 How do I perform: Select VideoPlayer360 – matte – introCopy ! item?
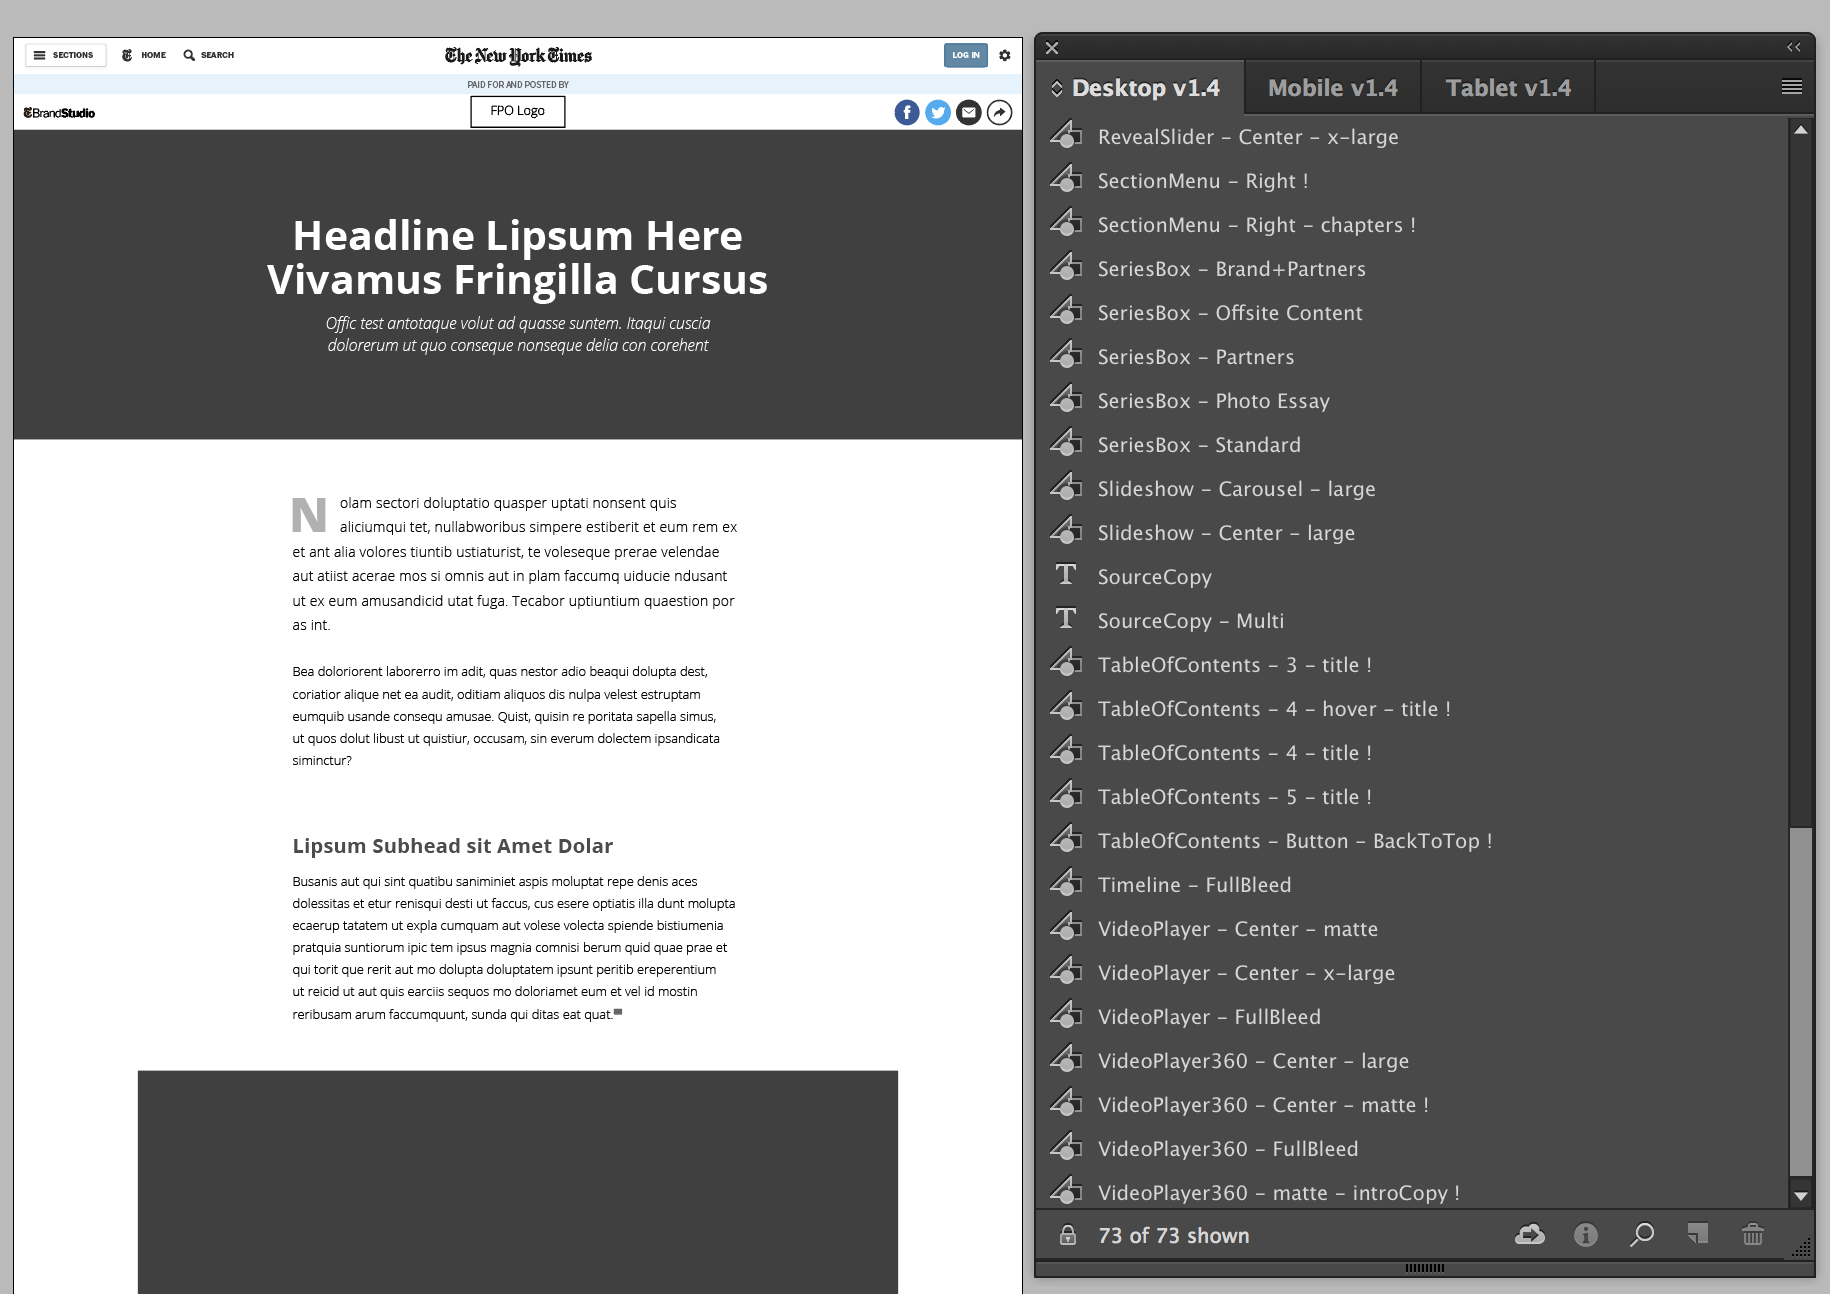point(1410,1193)
